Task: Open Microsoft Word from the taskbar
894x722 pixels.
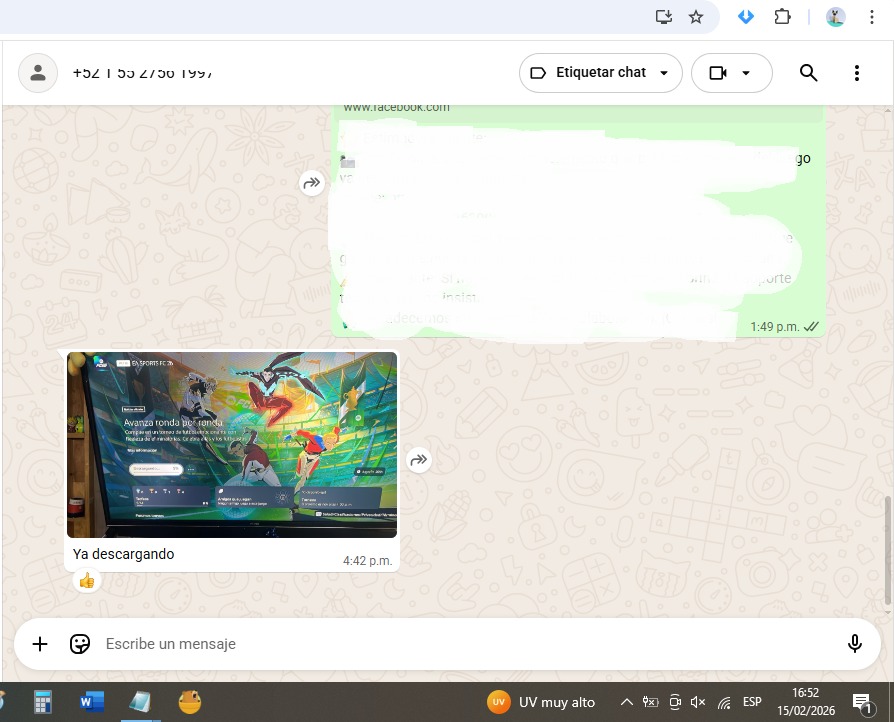Action: pos(92,702)
